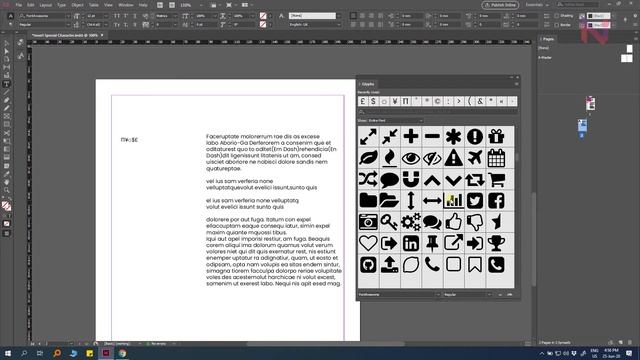Enable the Border checkbox

(556, 24)
